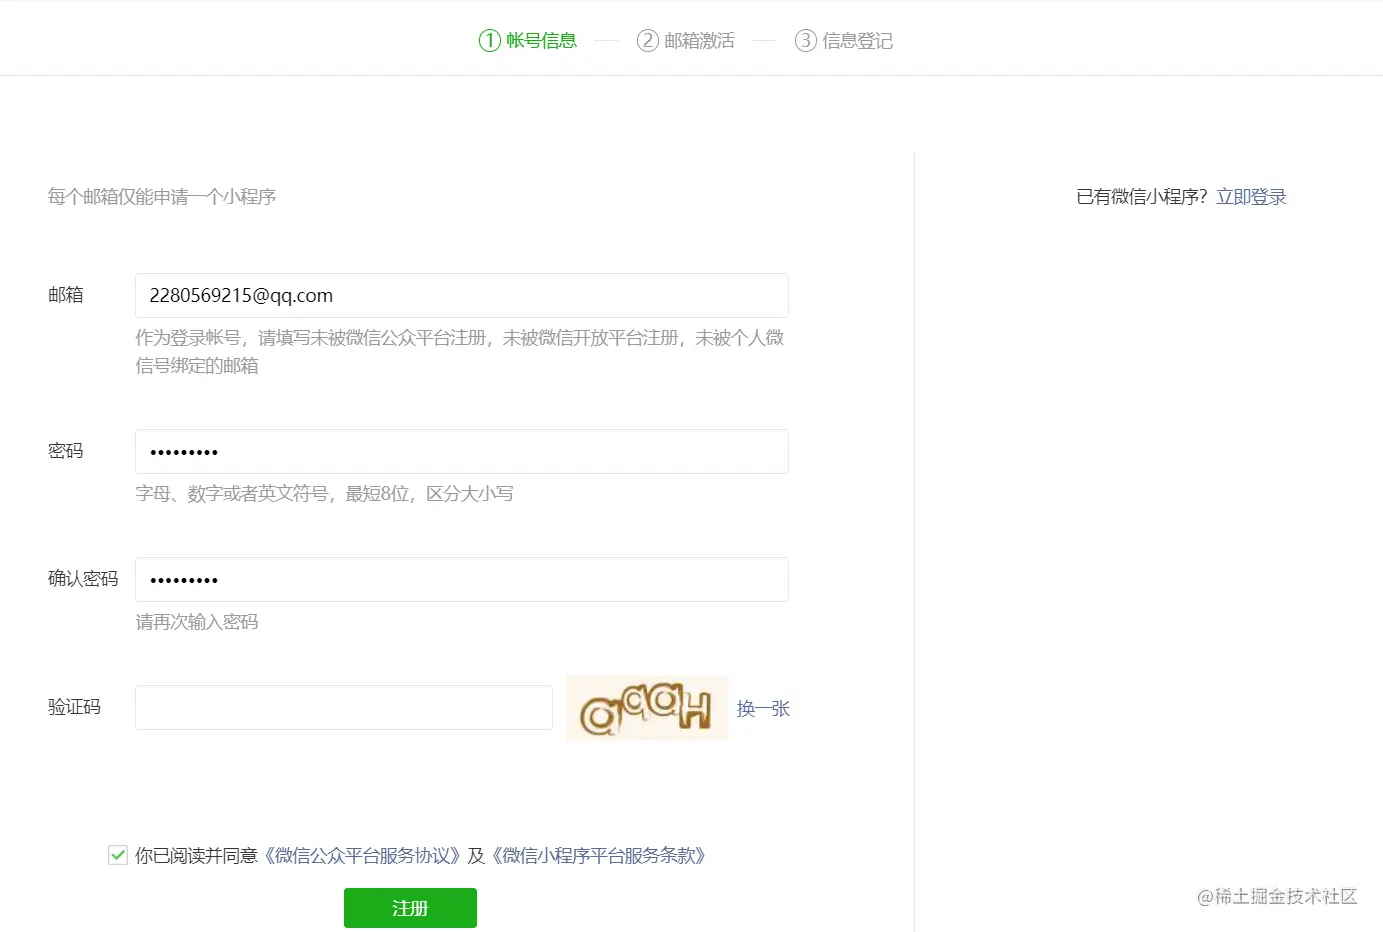The width and height of the screenshot is (1383, 932).
Task: Click the 确认密码 field label
Action: 83,579
